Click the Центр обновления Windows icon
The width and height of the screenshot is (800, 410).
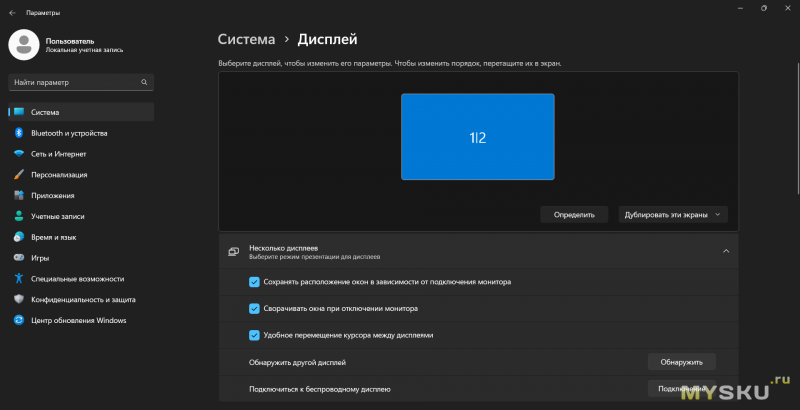(18, 320)
